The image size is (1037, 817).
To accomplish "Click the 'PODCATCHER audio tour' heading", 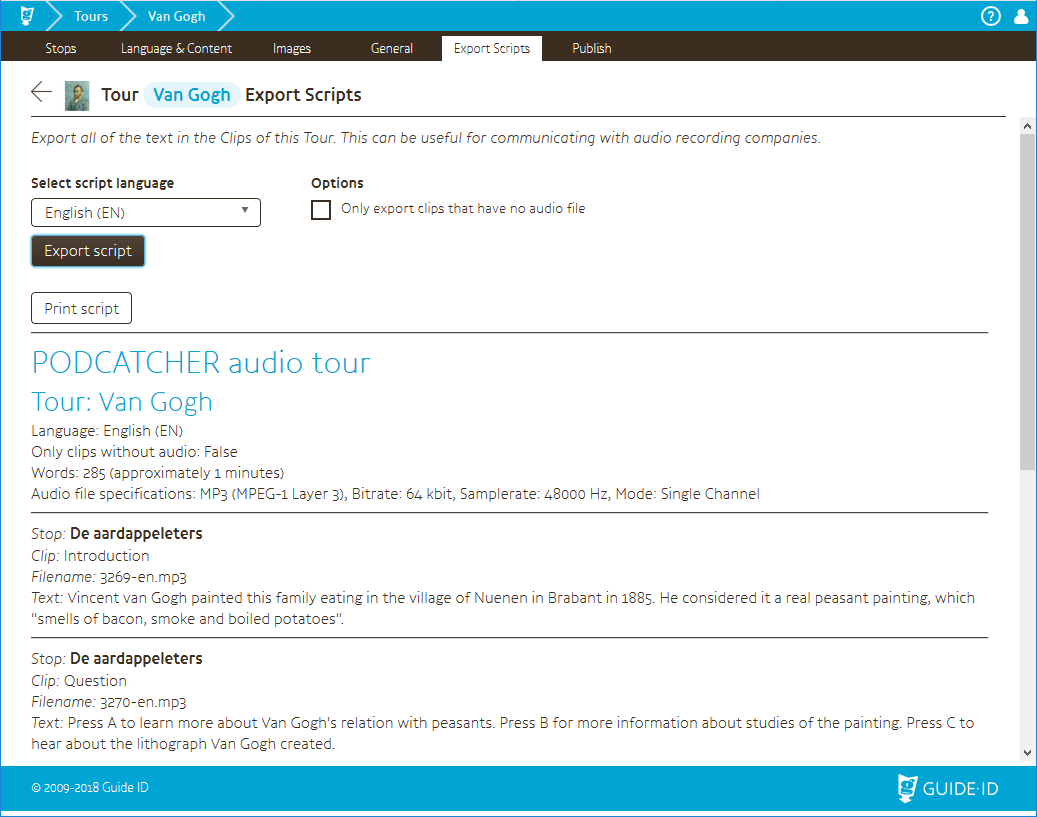I will [201, 363].
